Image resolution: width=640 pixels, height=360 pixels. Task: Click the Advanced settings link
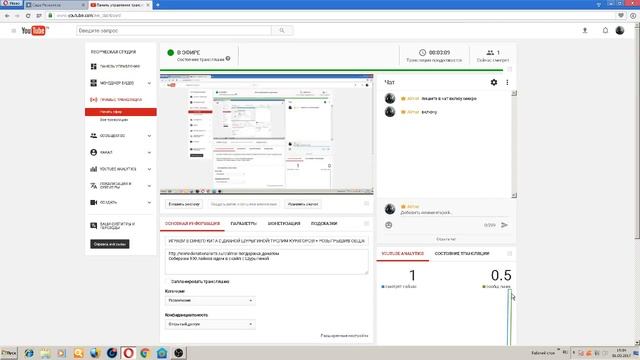pos(344,336)
